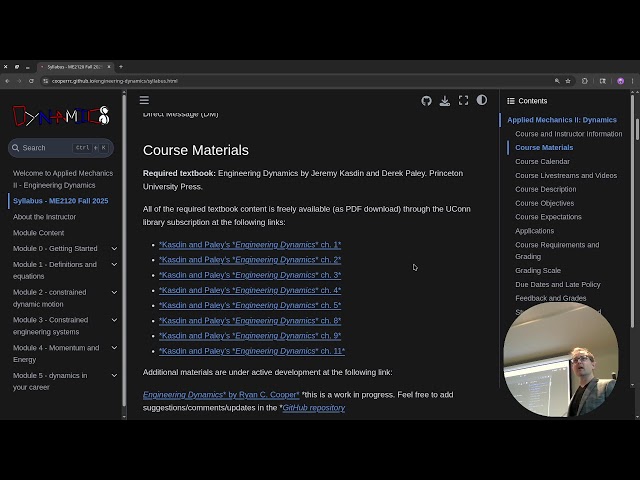The width and height of the screenshot is (640, 480).
Task: Click the browser back arrow
Action: (8, 81)
